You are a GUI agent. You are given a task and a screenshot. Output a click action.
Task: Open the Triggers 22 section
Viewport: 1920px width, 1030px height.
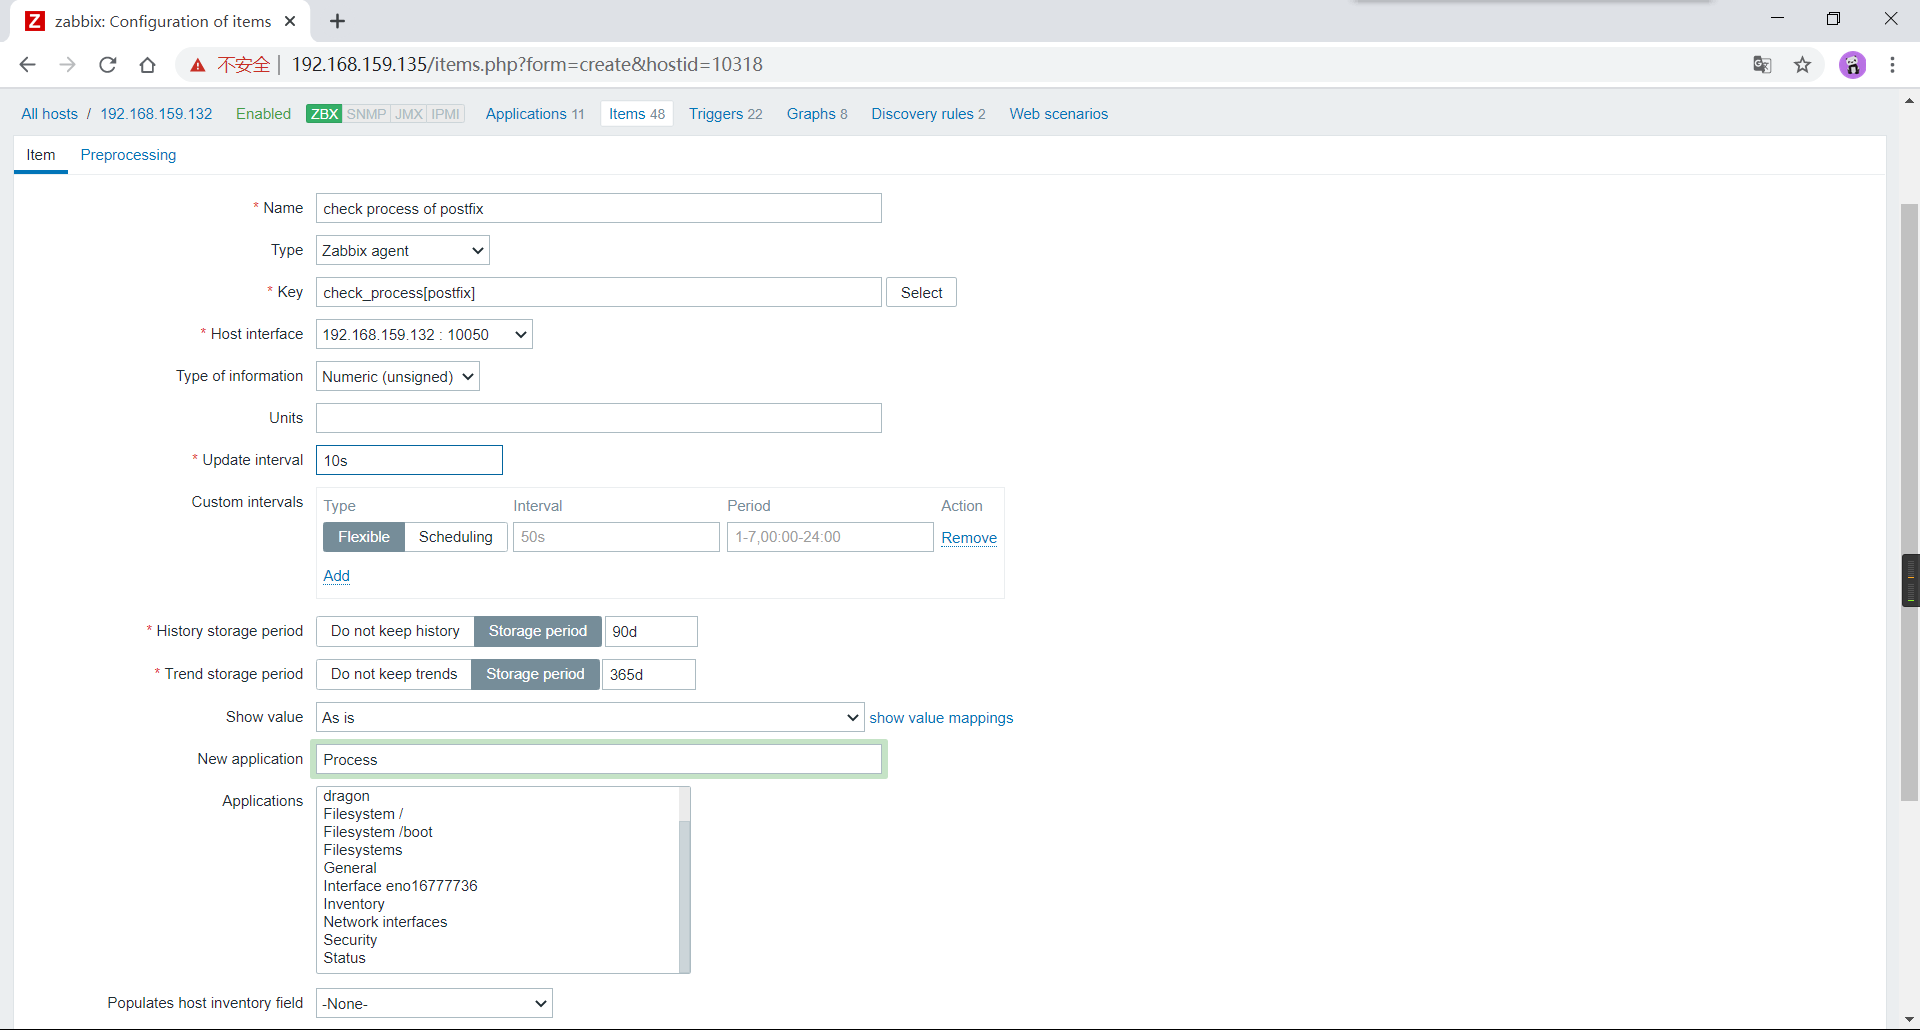(725, 114)
